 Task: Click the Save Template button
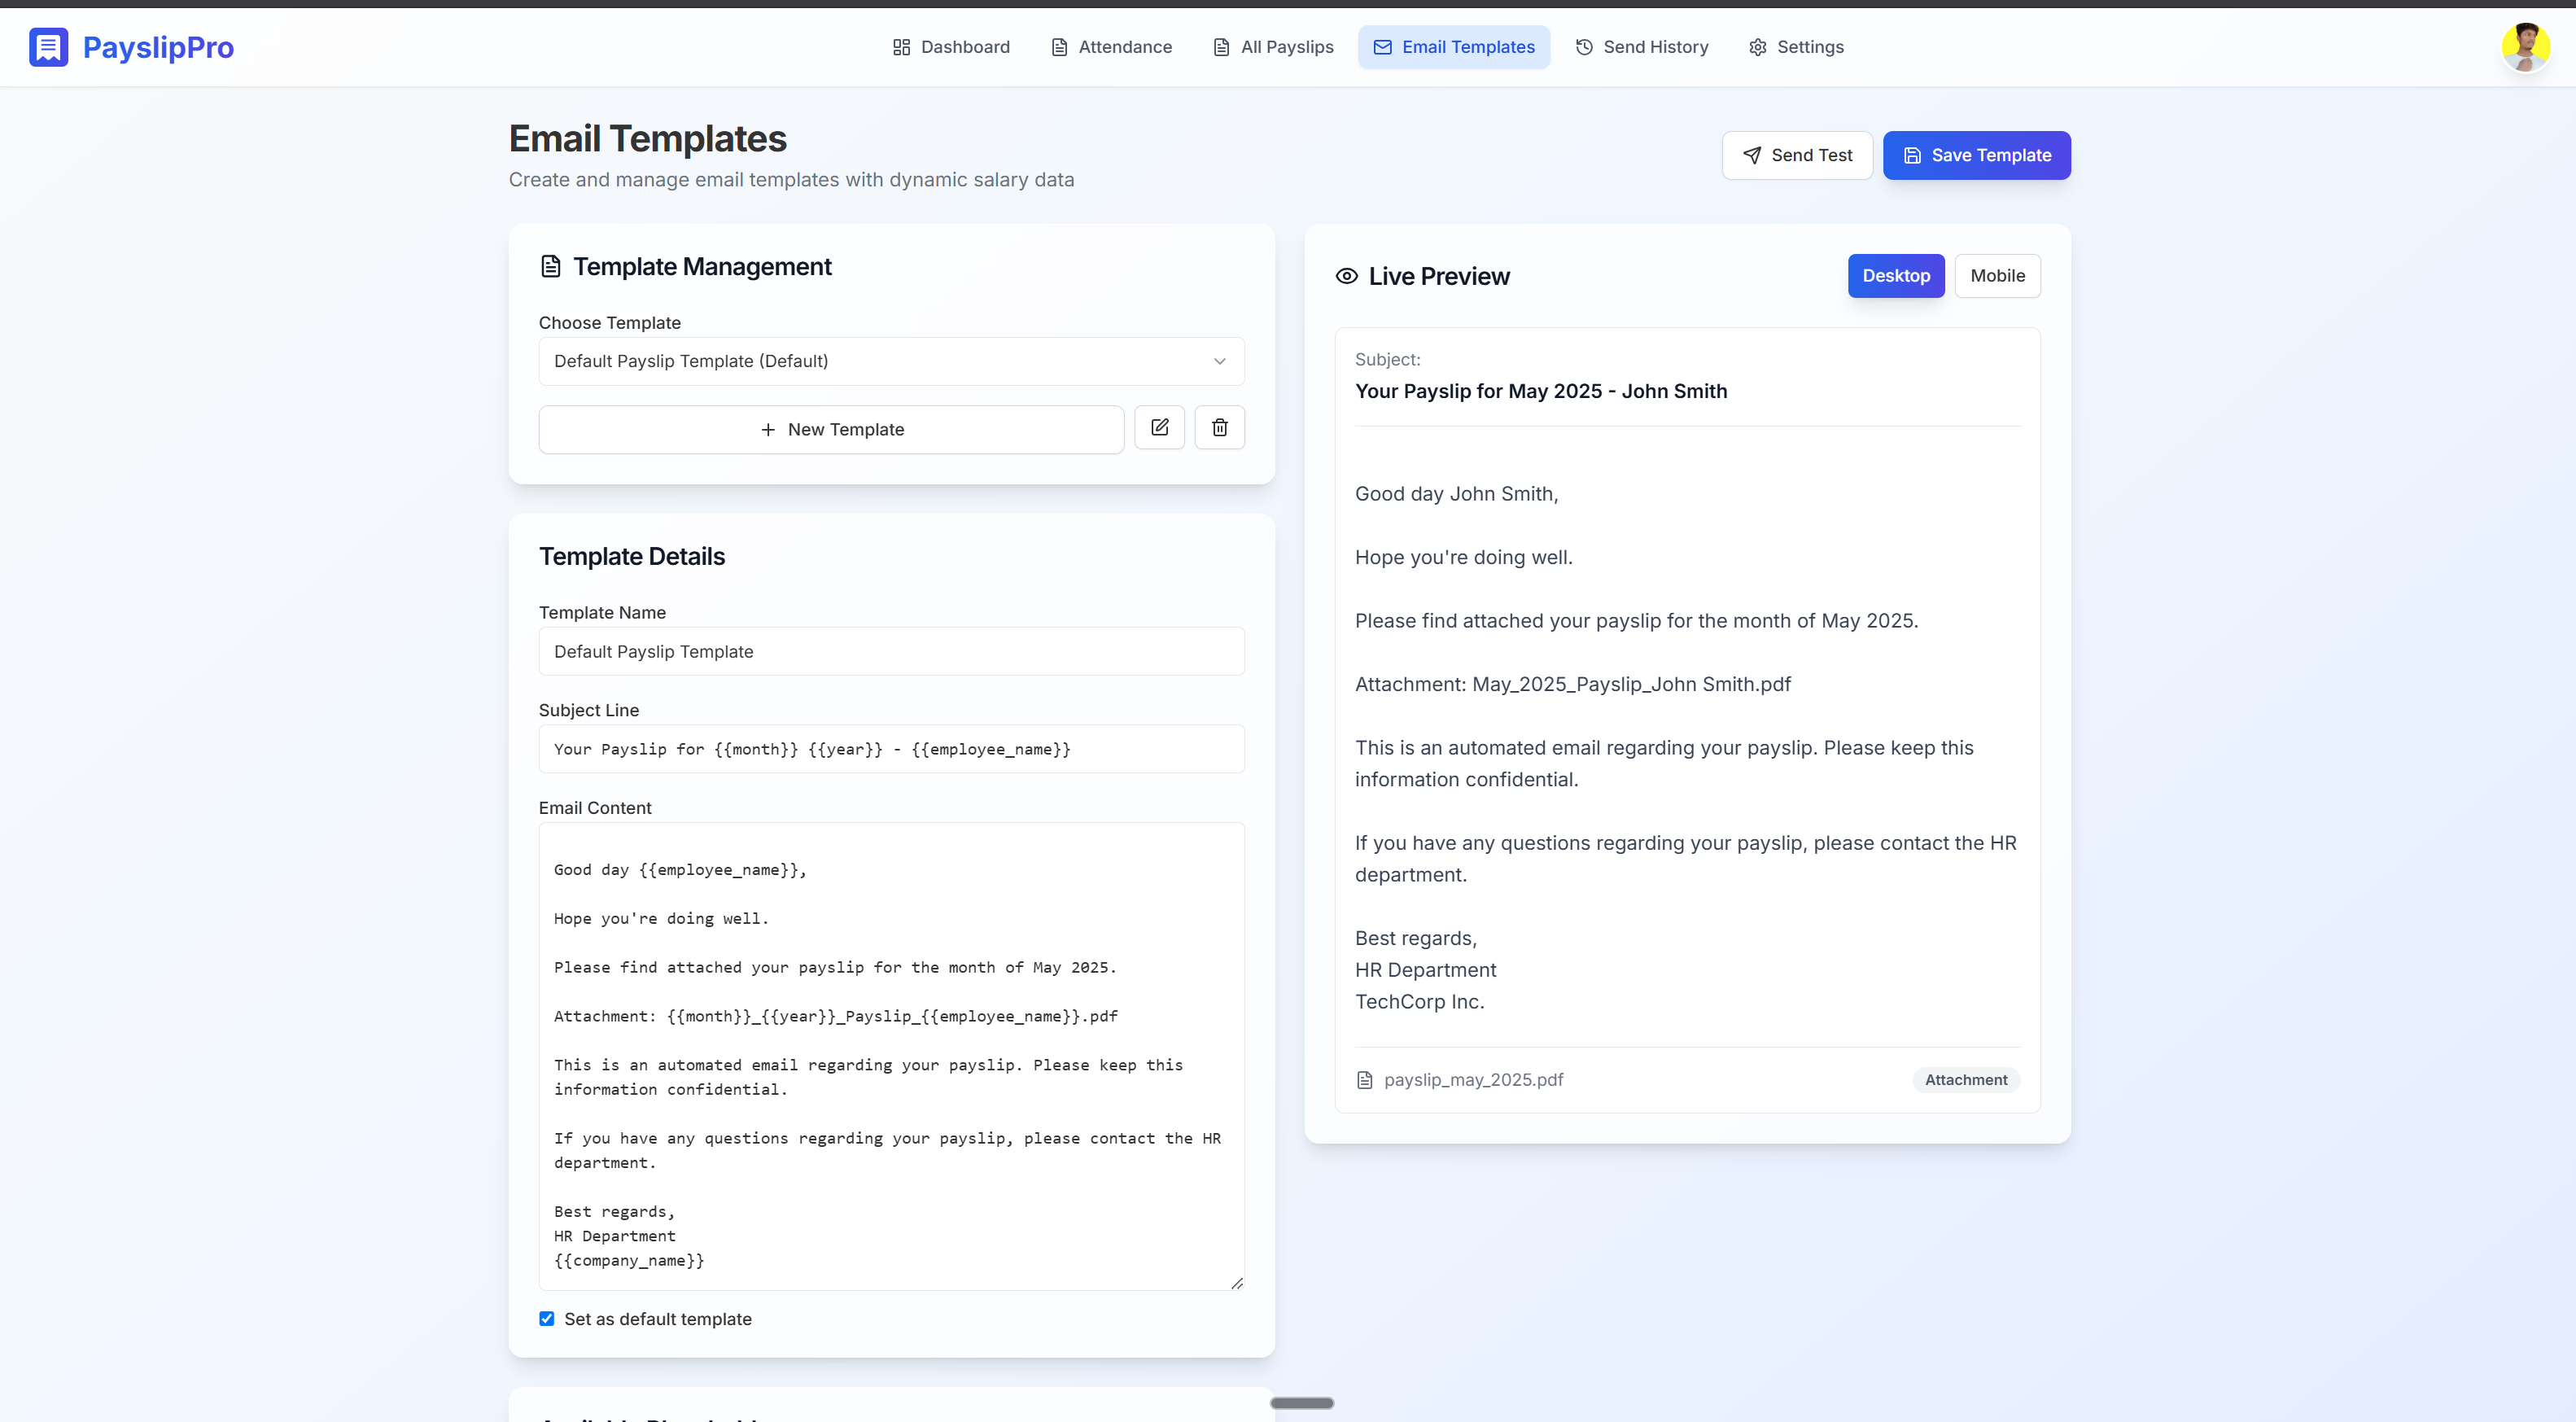pos(1976,155)
